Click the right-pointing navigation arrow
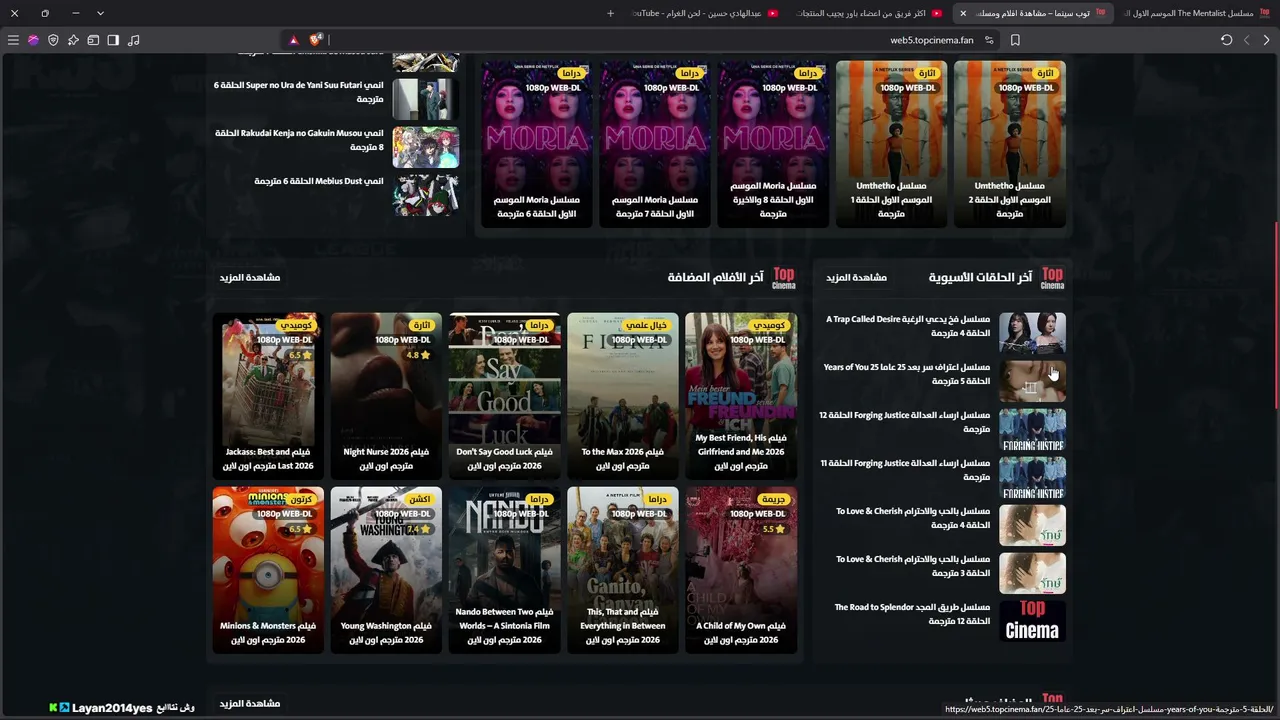This screenshot has width=1280, height=720. point(1267,40)
